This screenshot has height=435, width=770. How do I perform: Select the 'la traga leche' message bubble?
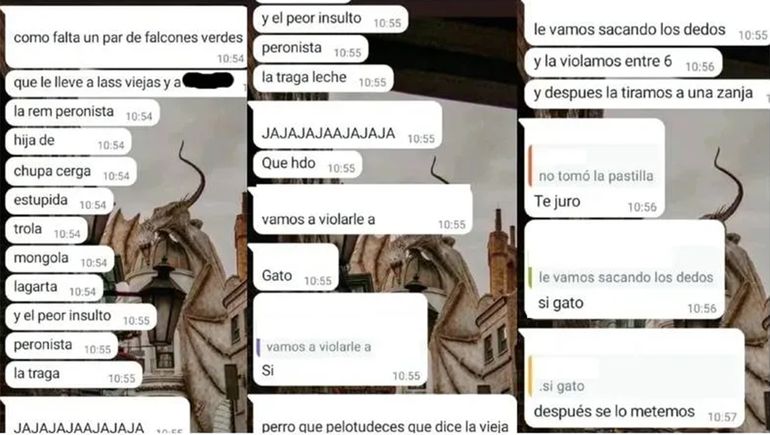click(x=323, y=78)
